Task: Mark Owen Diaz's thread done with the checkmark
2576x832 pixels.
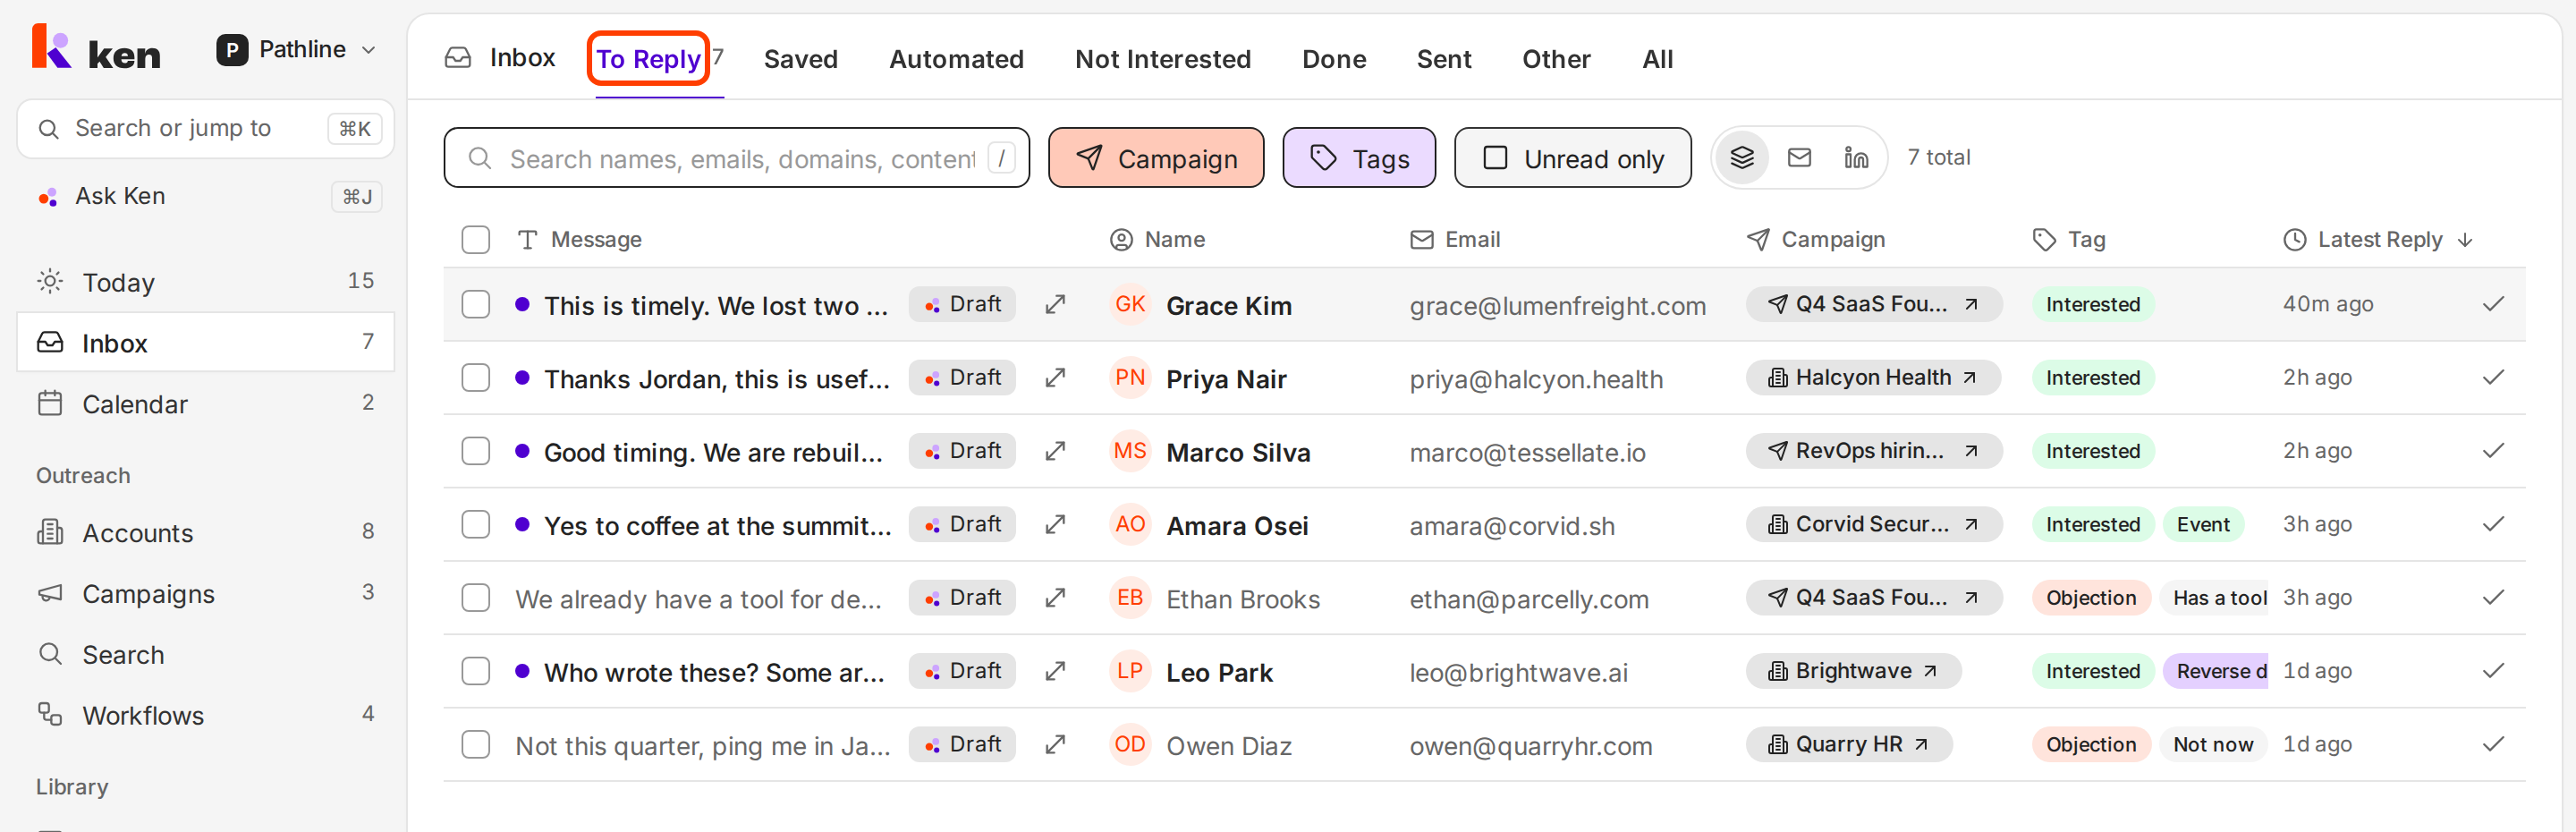Action: coord(2493,744)
